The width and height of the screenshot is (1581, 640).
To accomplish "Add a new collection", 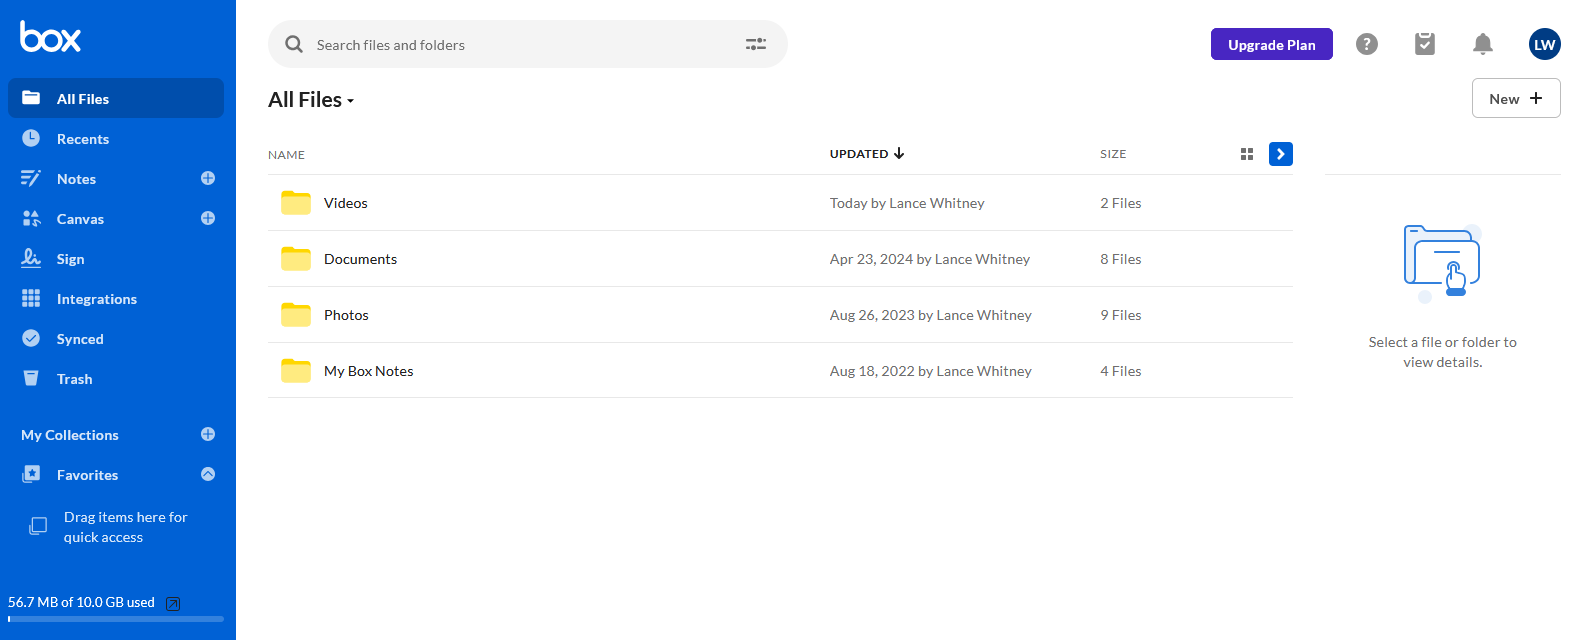I will pyautogui.click(x=208, y=434).
